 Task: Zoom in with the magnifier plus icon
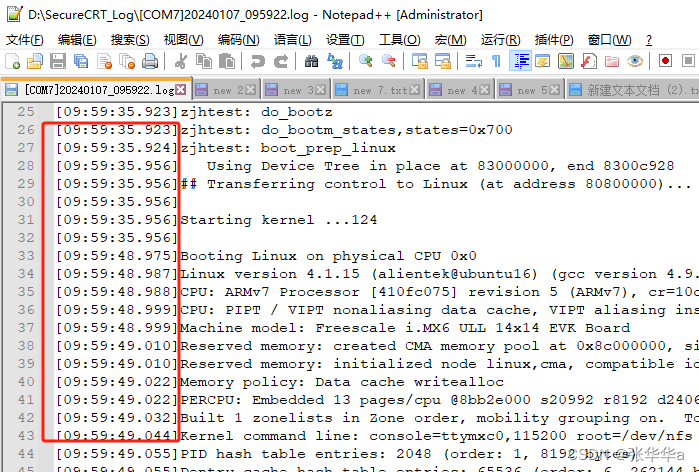pos(366,61)
